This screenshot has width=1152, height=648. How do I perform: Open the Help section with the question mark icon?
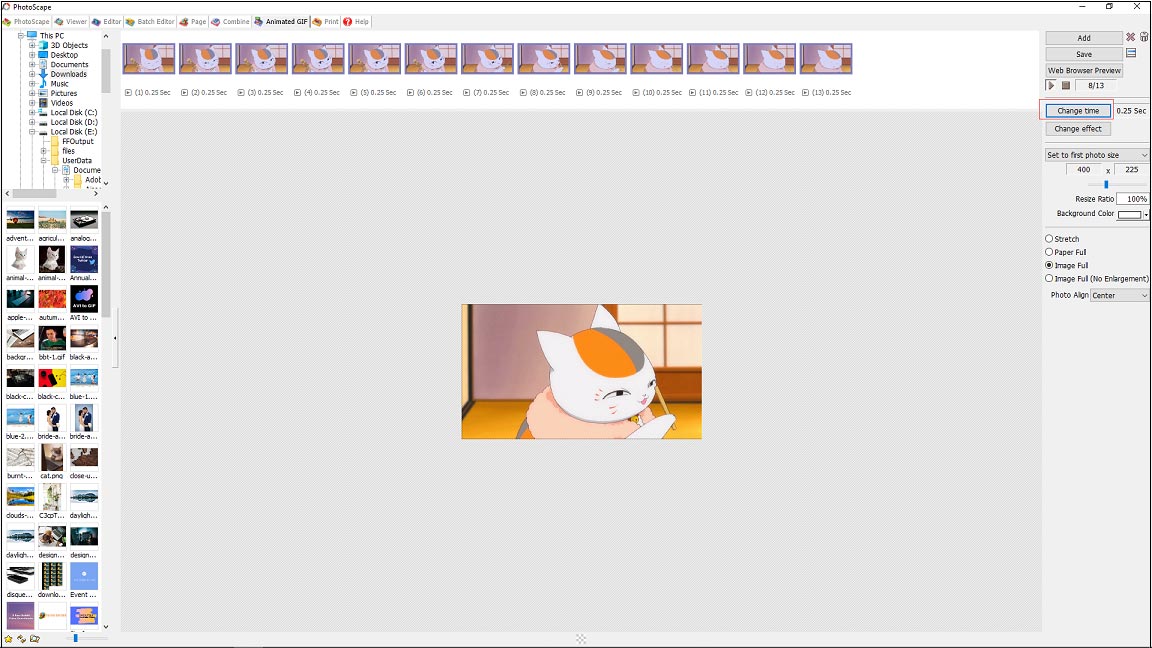coord(355,21)
